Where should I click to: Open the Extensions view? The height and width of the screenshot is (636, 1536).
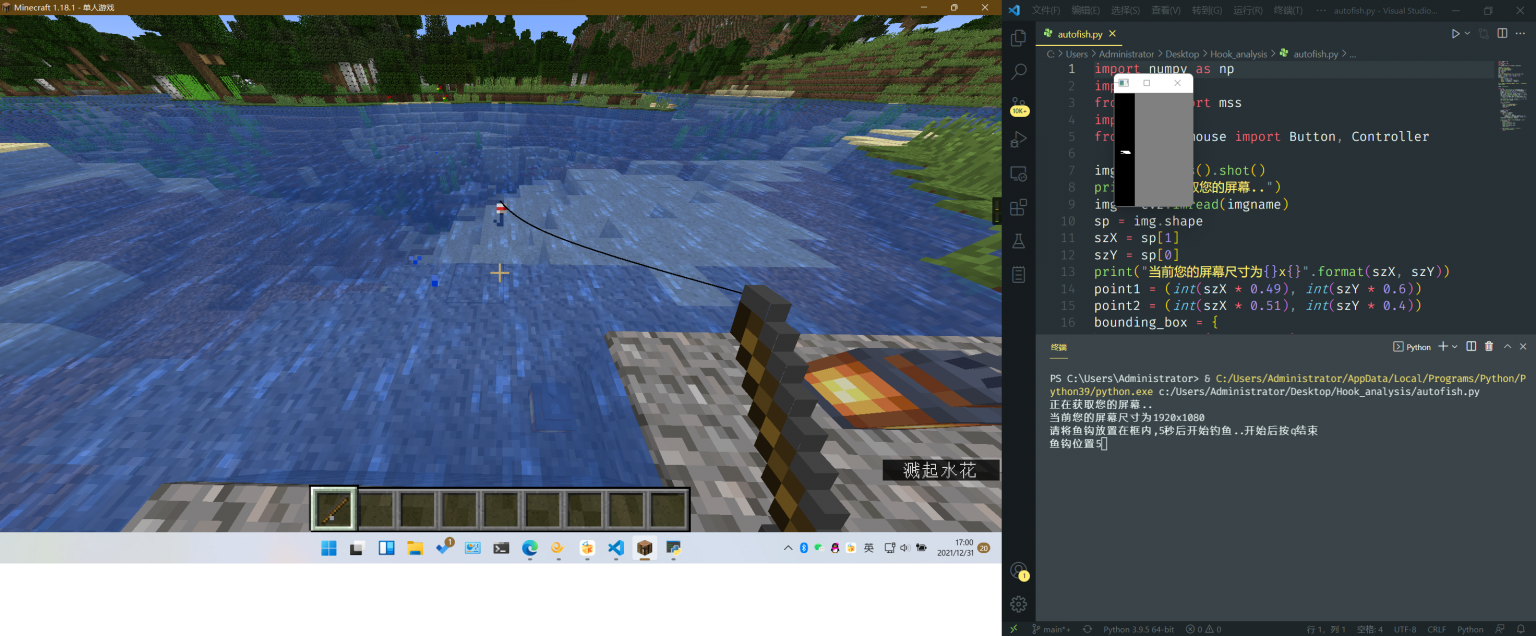click(1018, 206)
